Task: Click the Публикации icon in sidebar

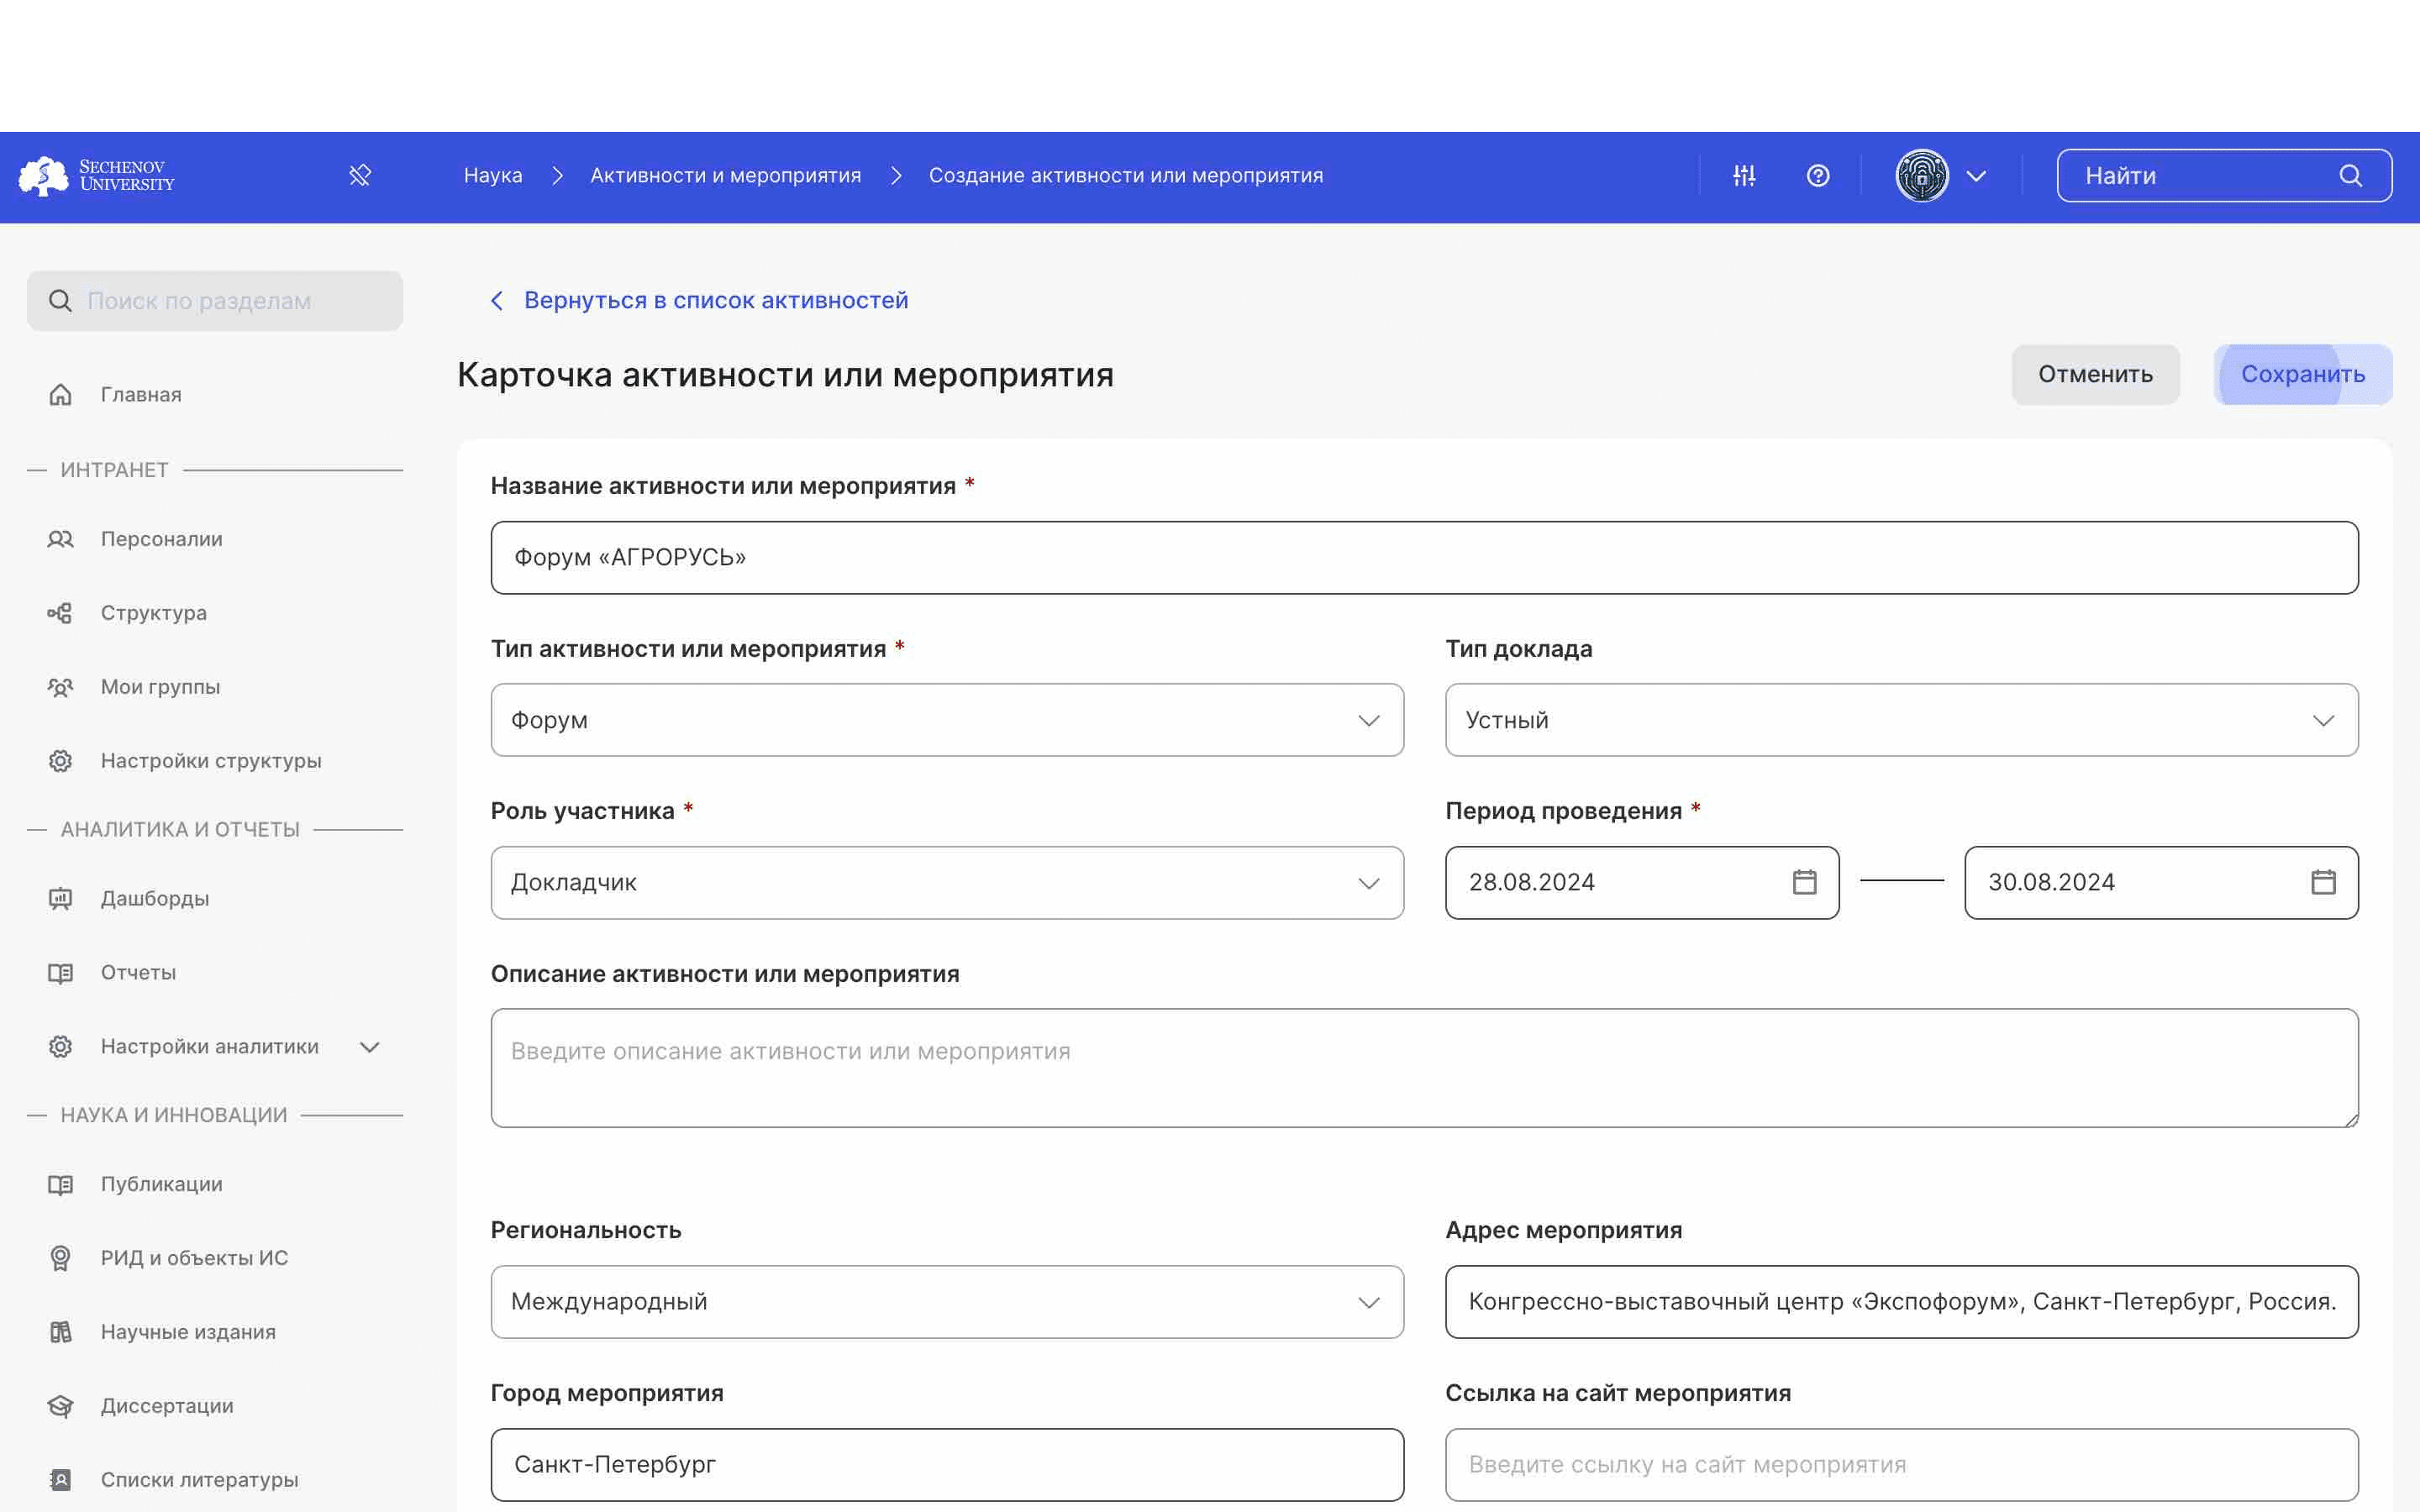Action: pos(60,1185)
